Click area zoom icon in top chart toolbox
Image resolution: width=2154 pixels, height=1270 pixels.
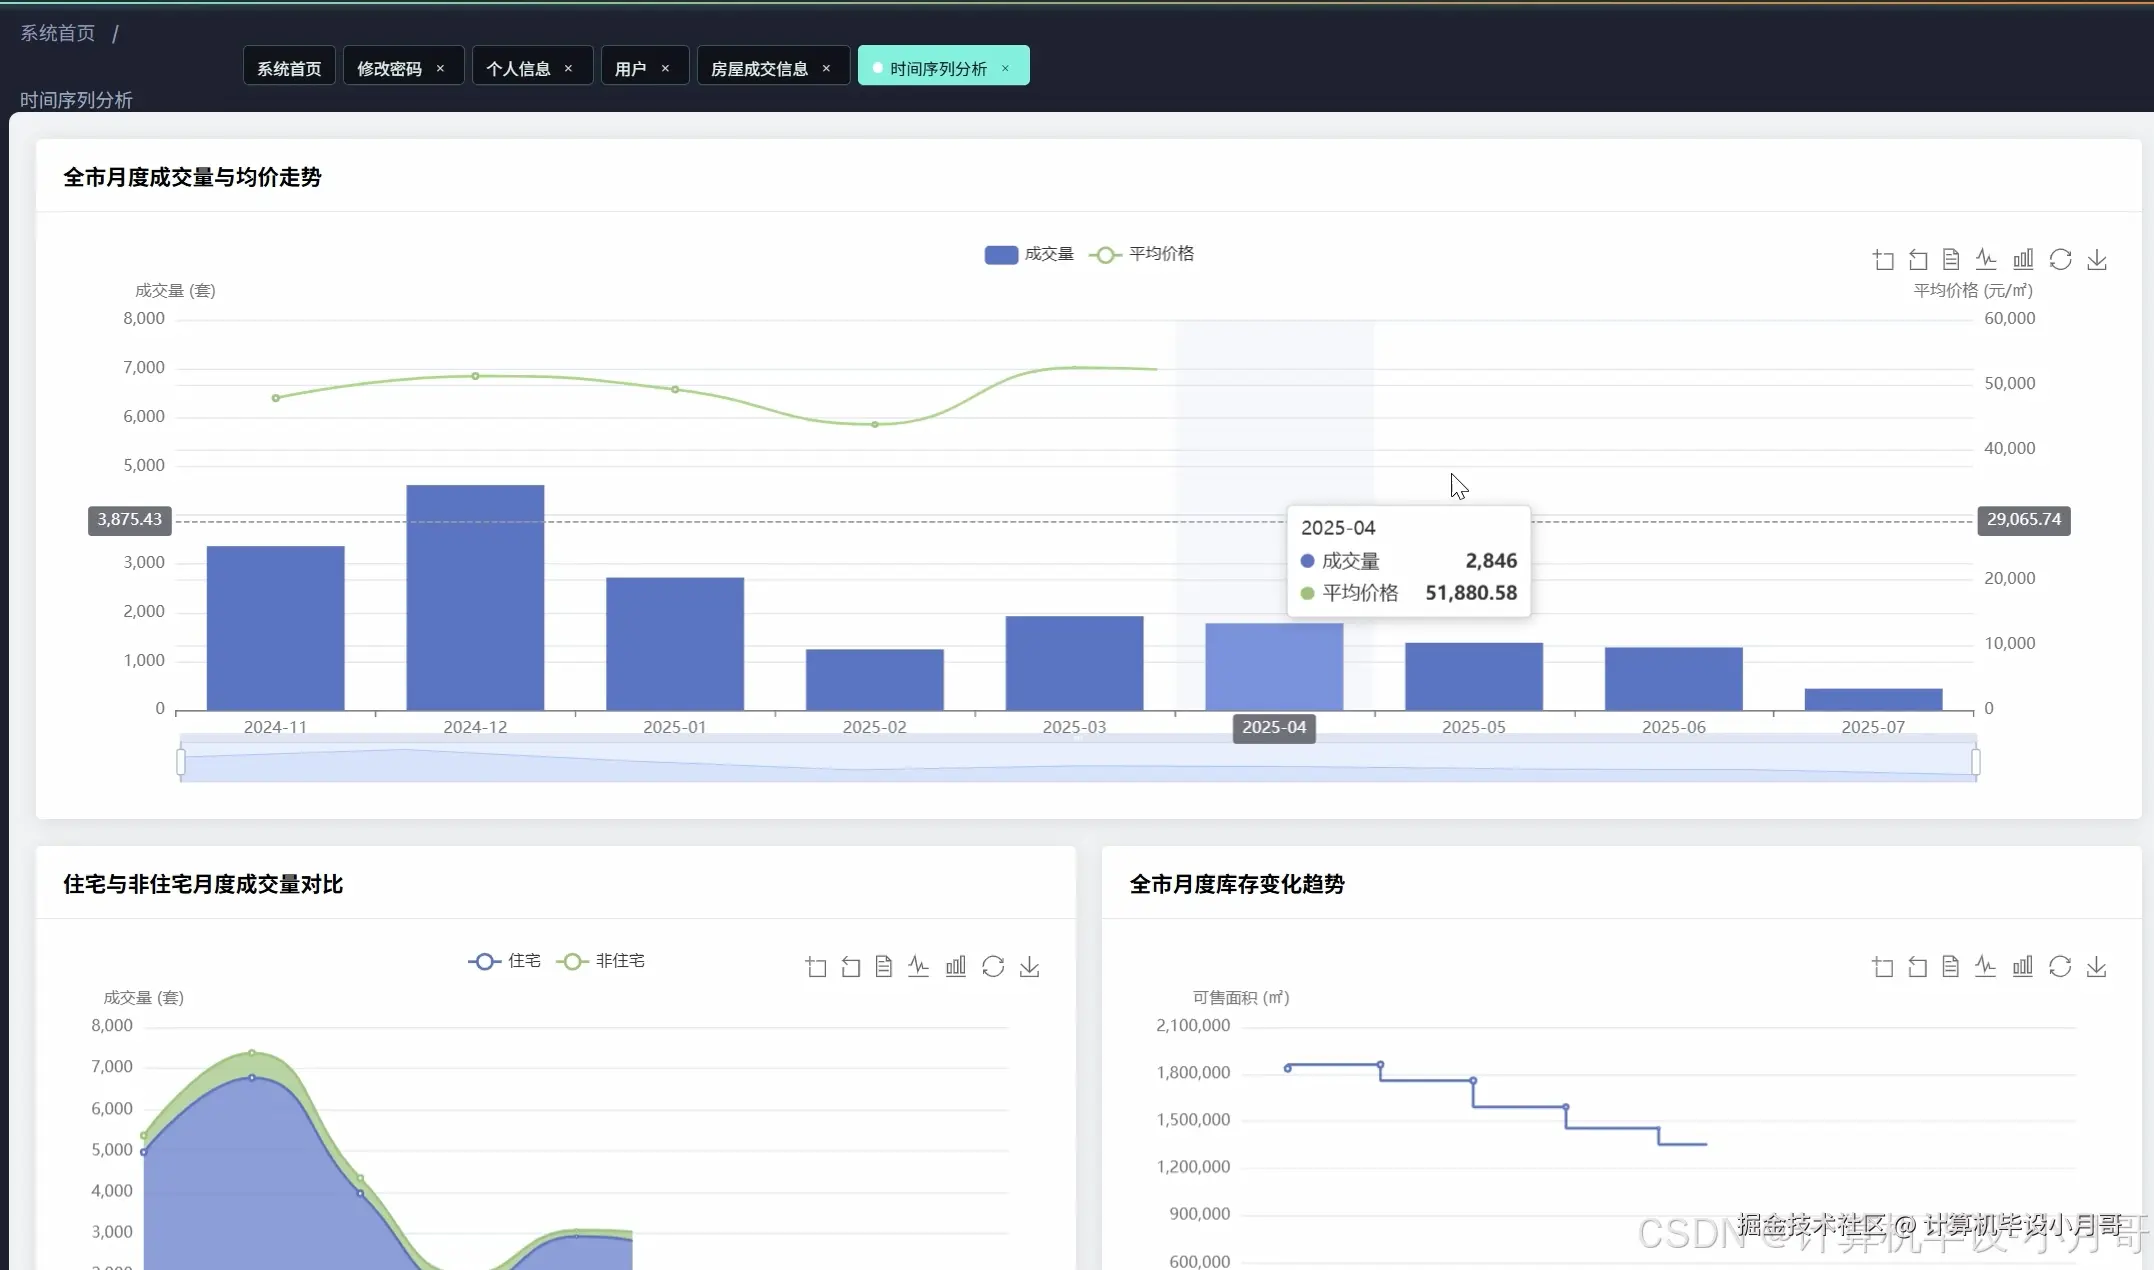point(1883,260)
